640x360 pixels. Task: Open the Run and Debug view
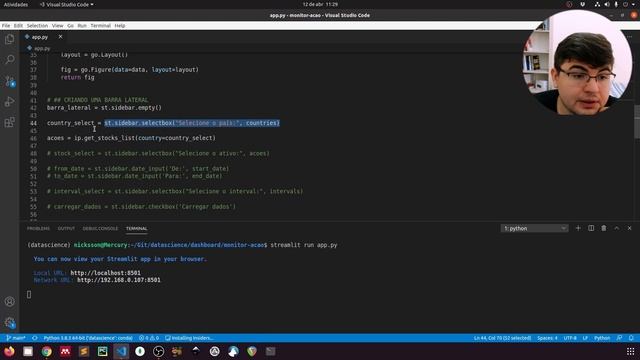(9, 102)
